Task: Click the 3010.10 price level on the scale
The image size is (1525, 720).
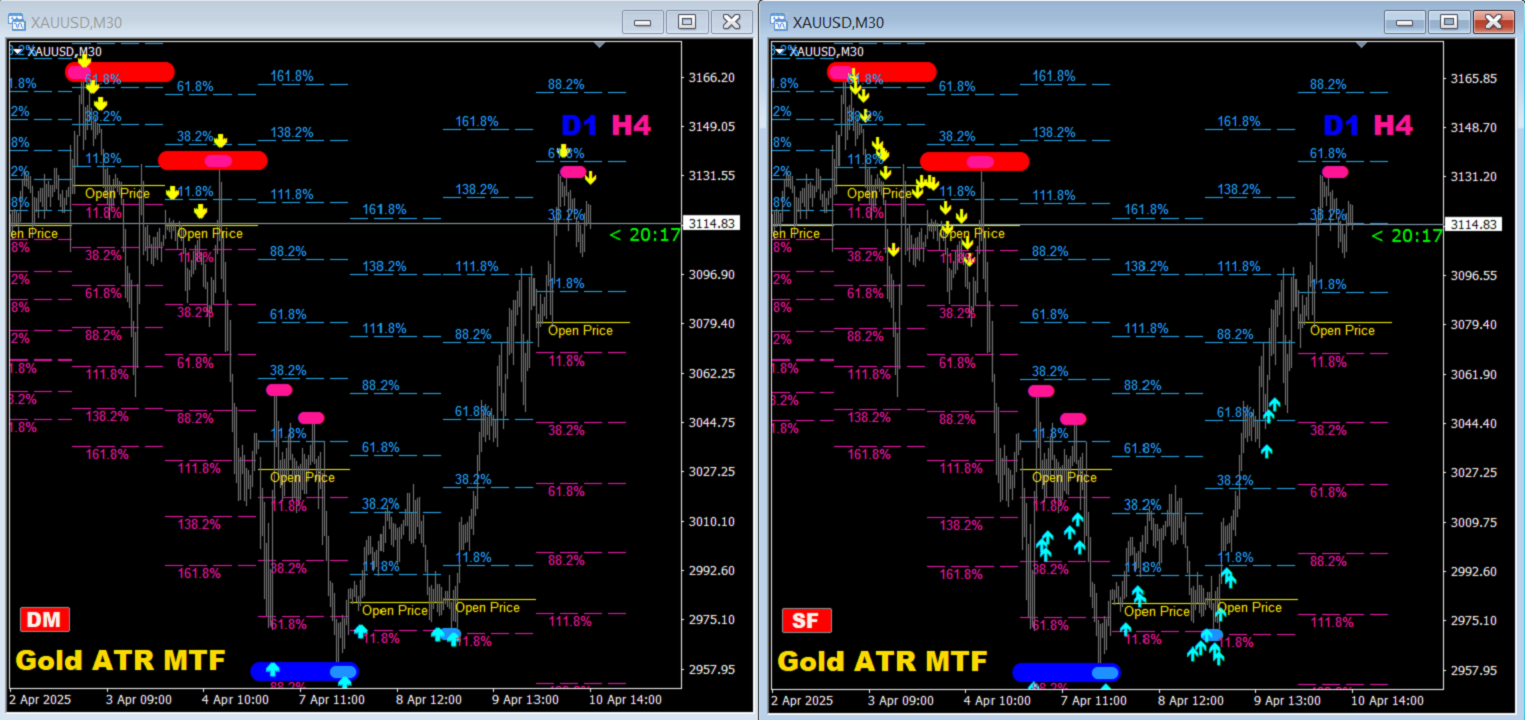Action: pyautogui.click(x=713, y=521)
